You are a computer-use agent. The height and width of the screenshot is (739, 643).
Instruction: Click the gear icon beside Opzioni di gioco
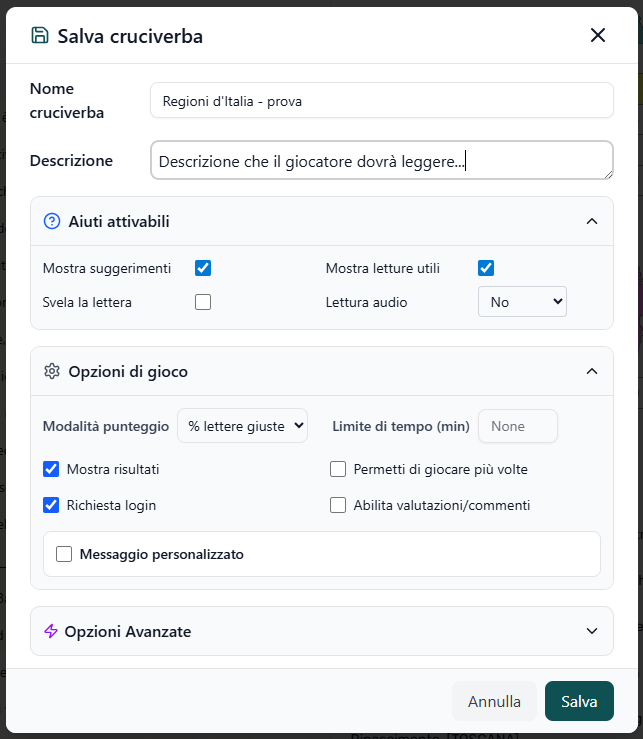(x=52, y=371)
